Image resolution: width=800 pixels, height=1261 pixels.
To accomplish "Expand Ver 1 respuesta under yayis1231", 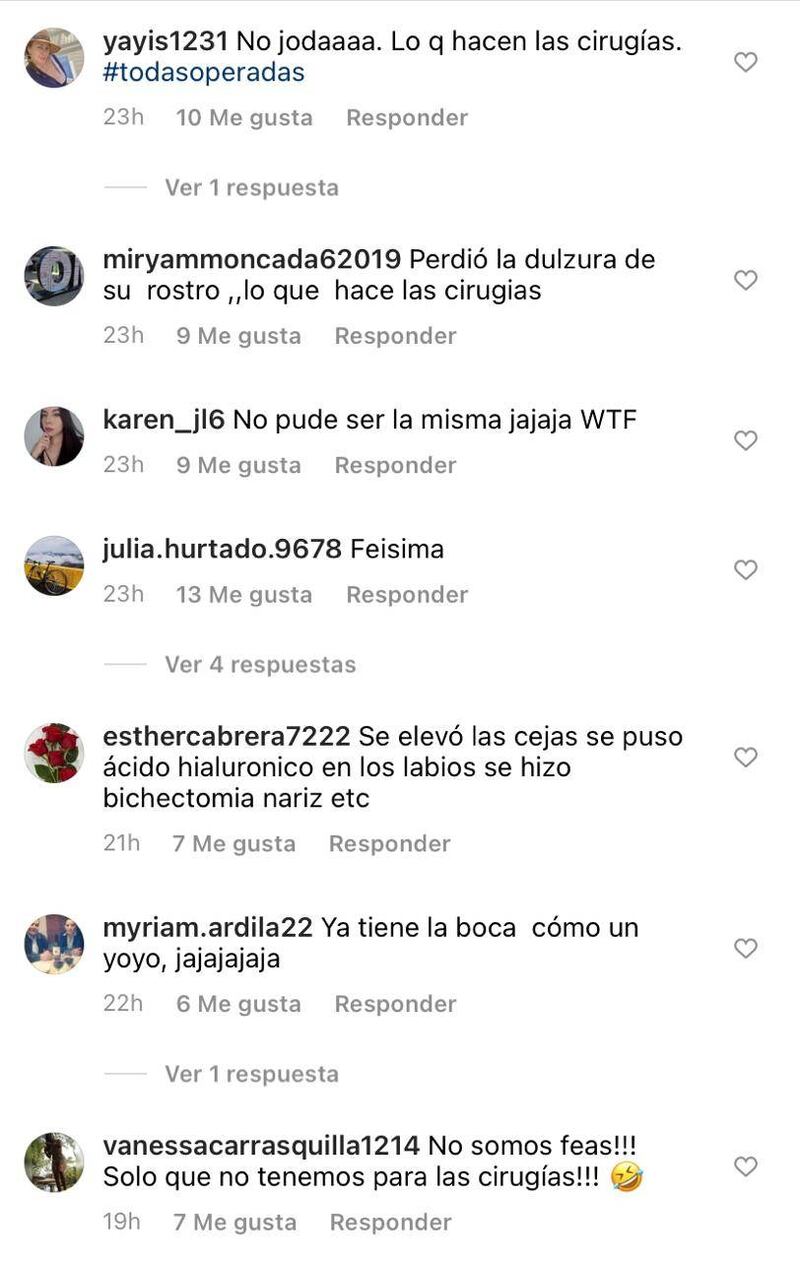I will click(252, 188).
